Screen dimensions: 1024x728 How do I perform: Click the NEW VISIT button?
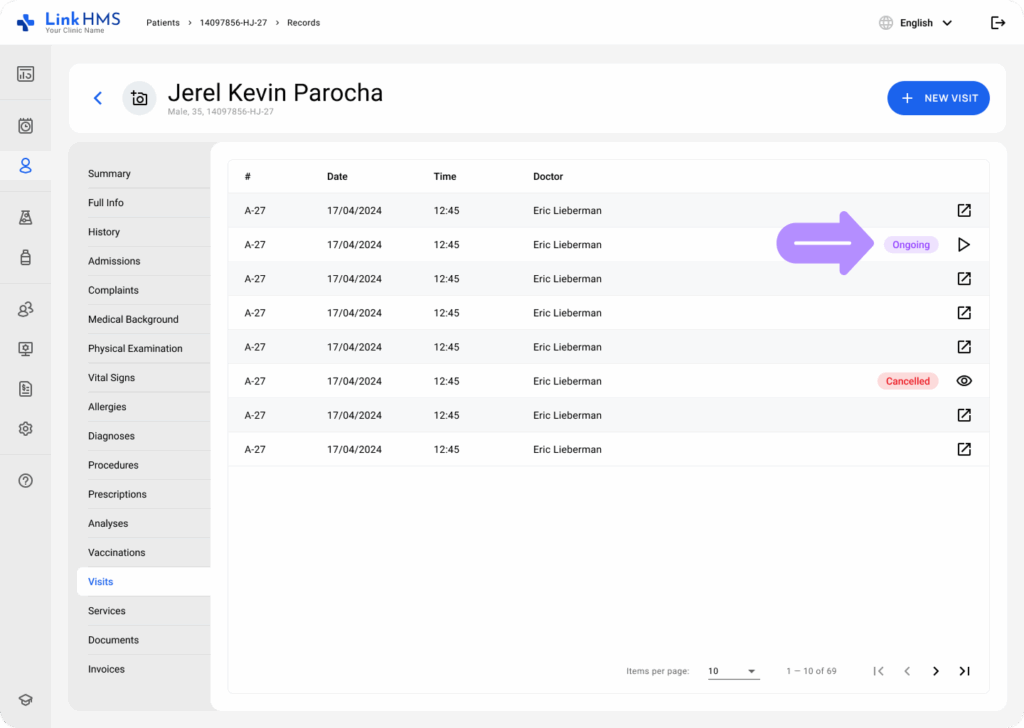coord(938,98)
